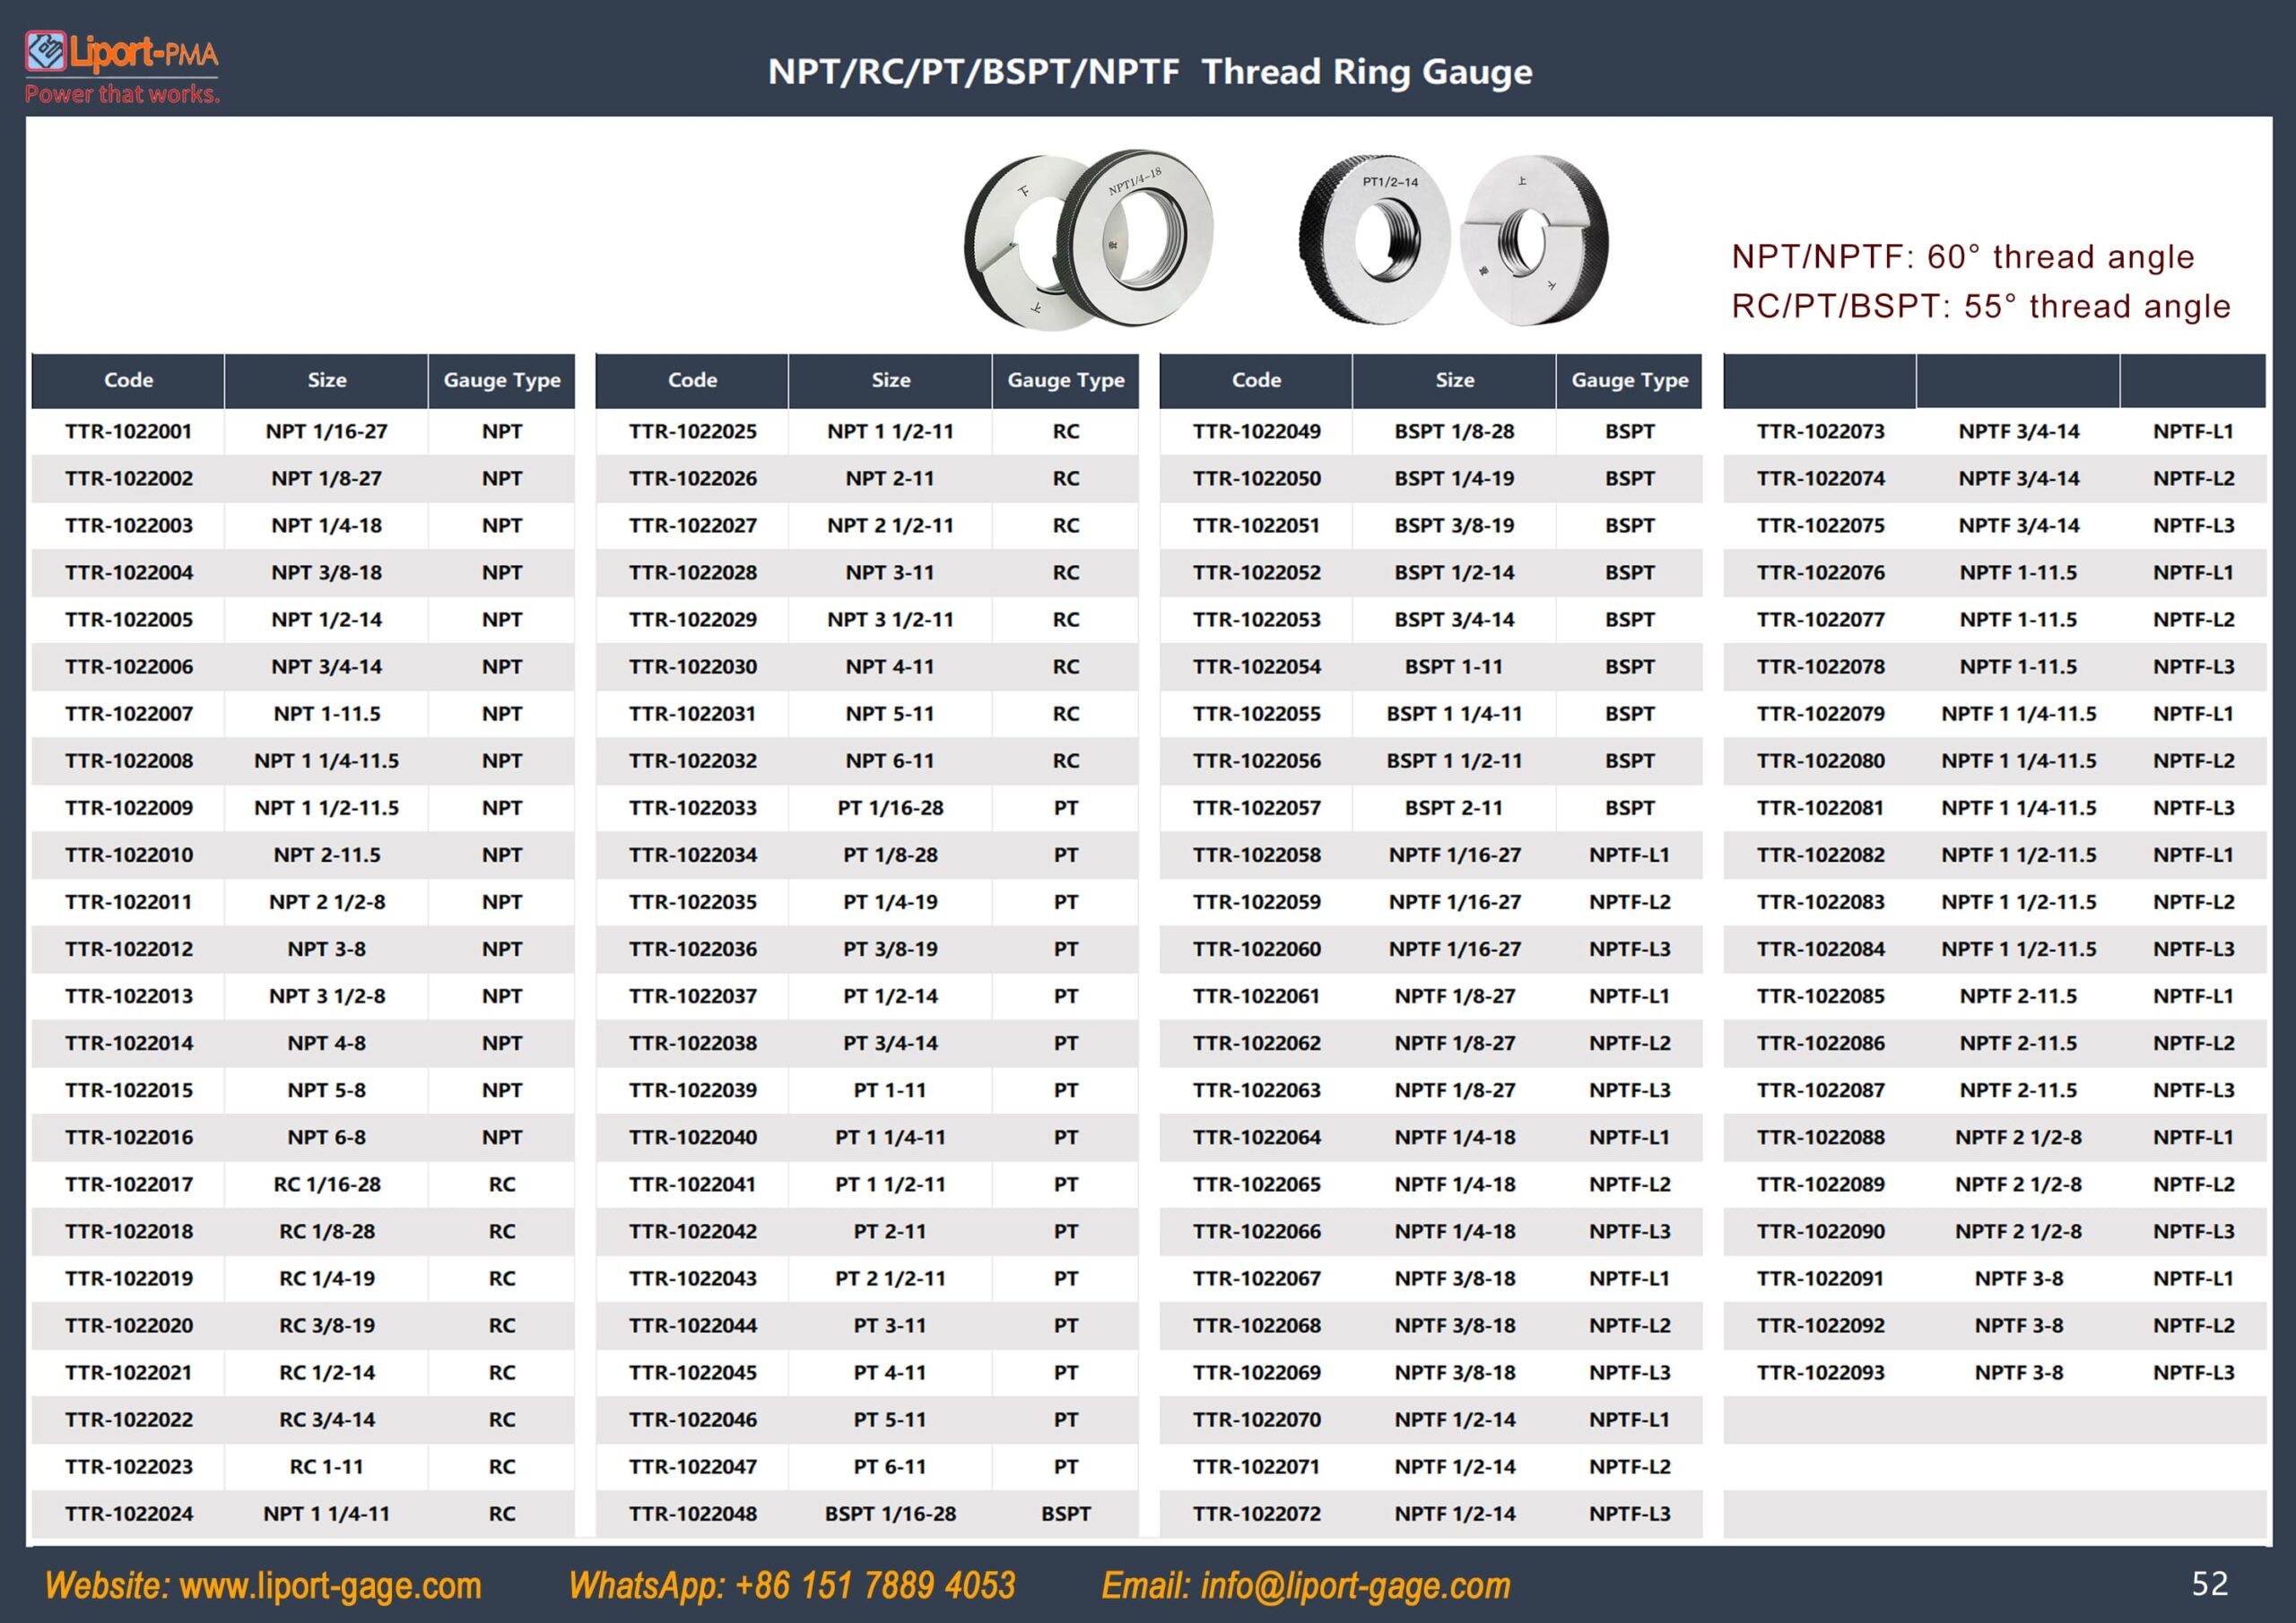
Task: Click code TTR-1022063
Action: [x=1257, y=1090]
